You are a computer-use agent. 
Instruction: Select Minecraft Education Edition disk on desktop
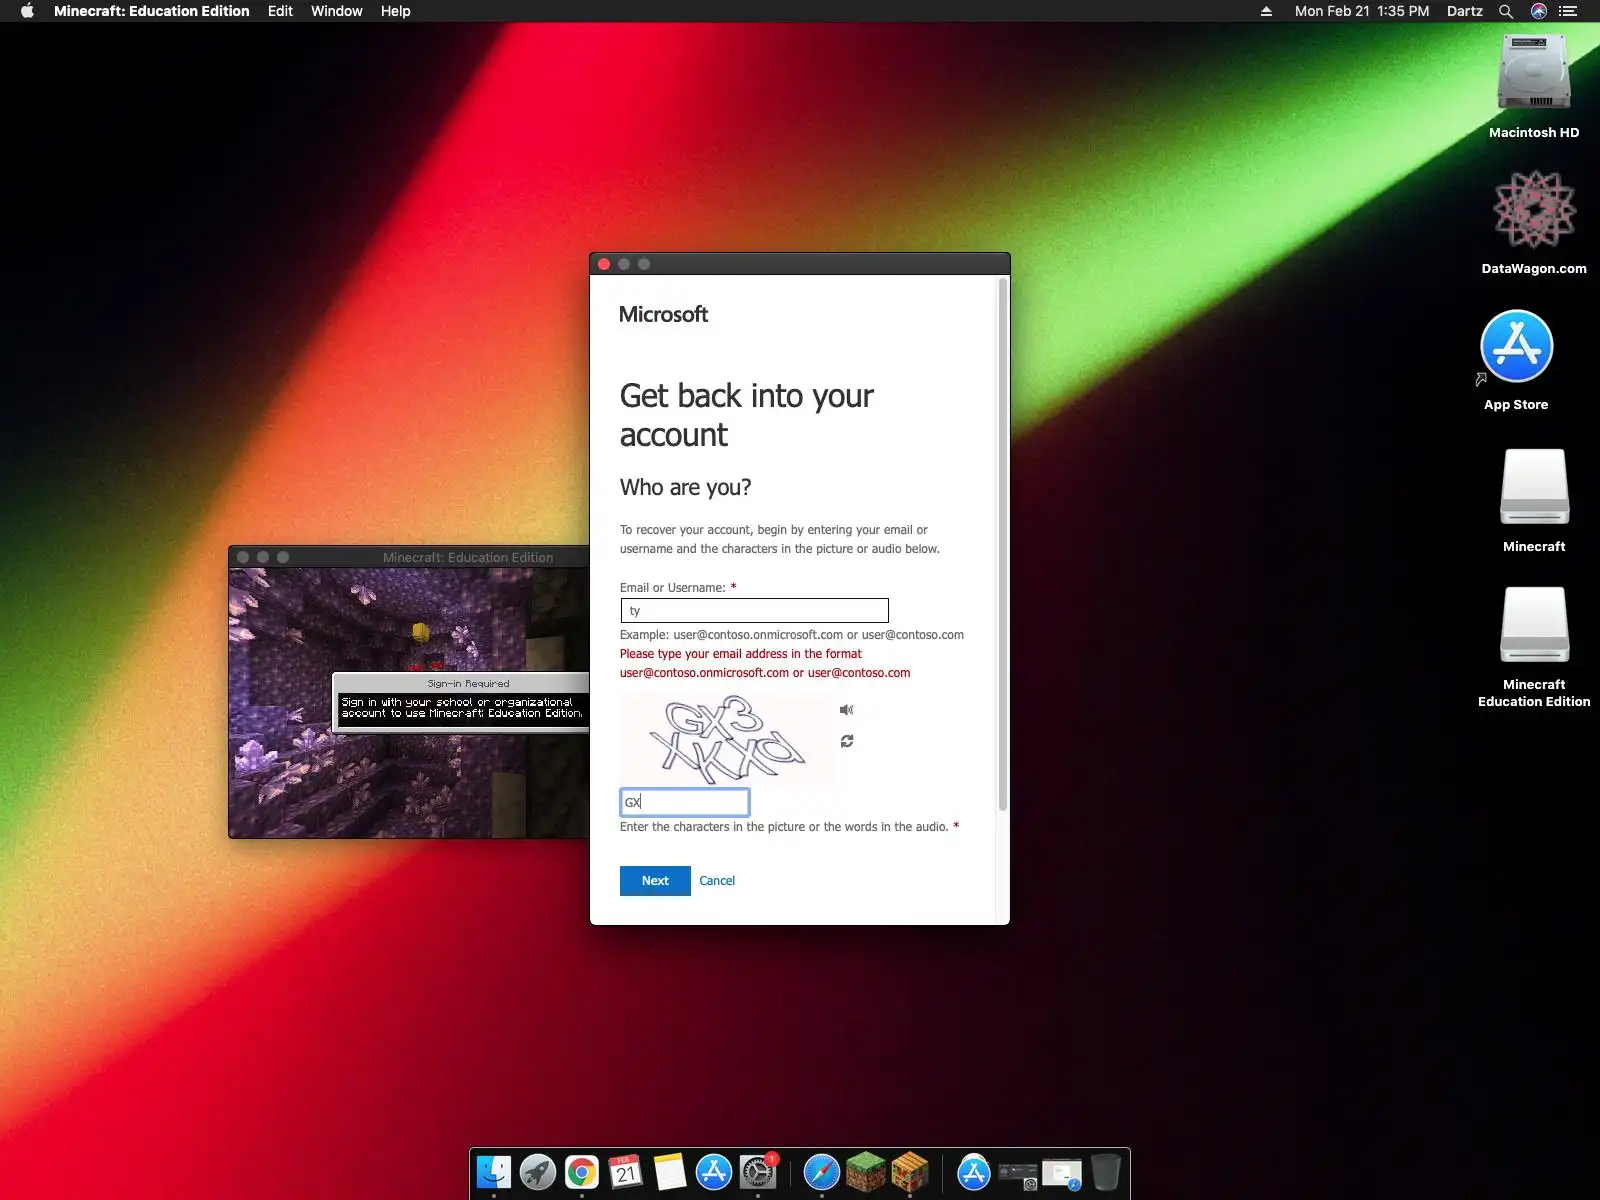pyautogui.click(x=1534, y=647)
